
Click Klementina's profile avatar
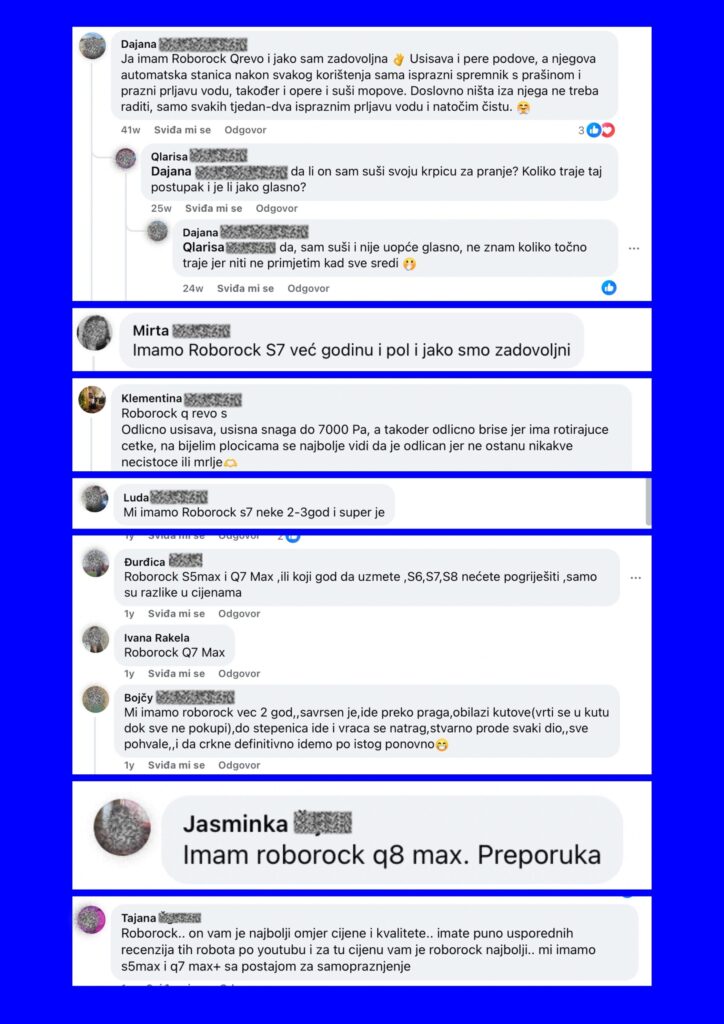coord(92,399)
